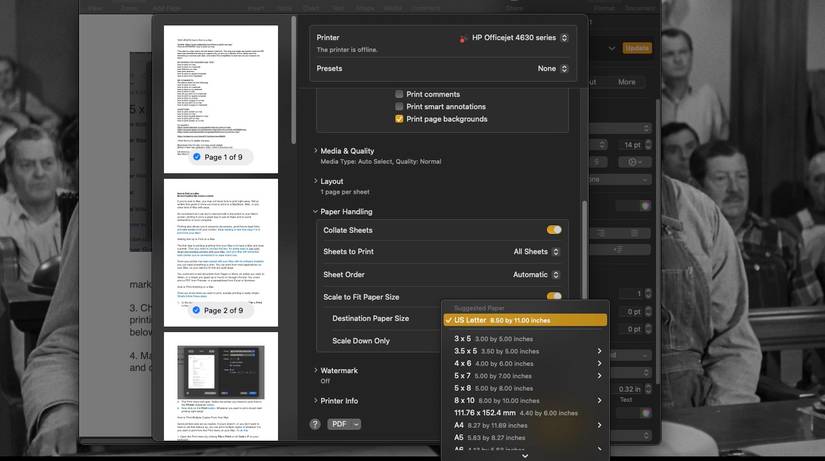Click the page preview scrollbar

pos(294,79)
